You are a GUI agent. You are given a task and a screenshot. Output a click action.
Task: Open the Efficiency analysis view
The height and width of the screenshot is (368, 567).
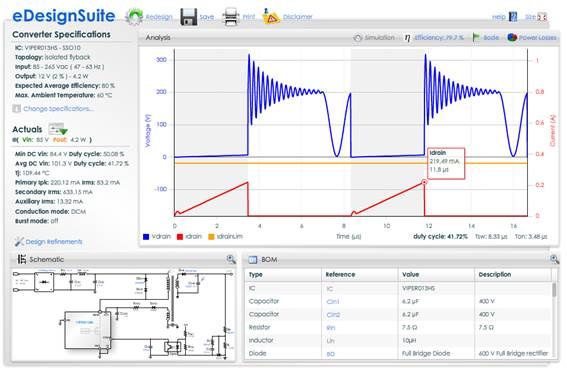tap(434, 38)
